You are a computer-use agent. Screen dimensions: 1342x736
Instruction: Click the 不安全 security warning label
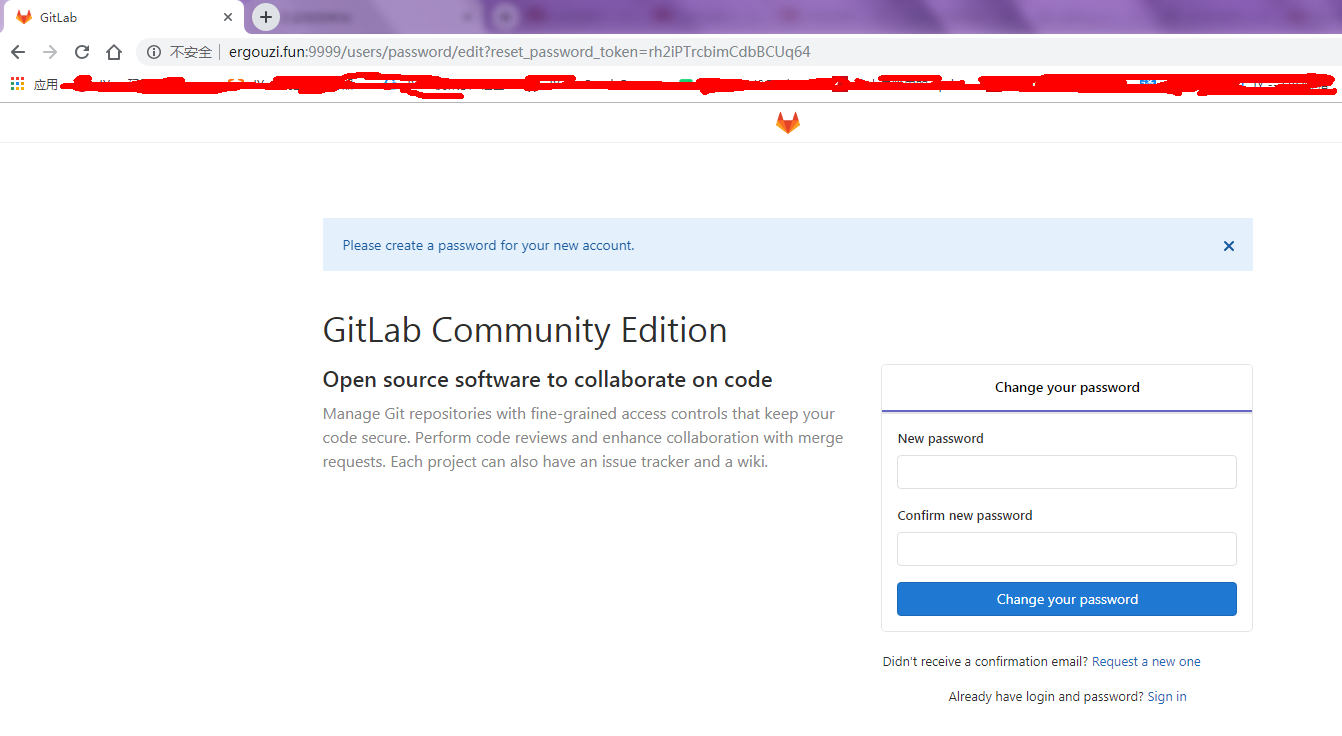pyautogui.click(x=191, y=52)
